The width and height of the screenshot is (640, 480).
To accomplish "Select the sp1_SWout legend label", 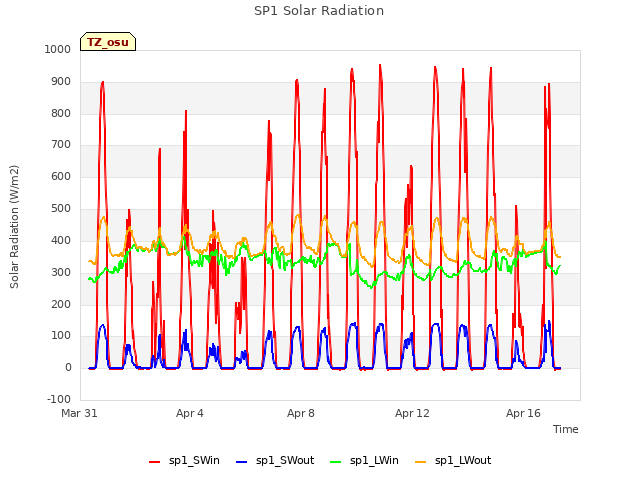I will pyautogui.click(x=285, y=460).
